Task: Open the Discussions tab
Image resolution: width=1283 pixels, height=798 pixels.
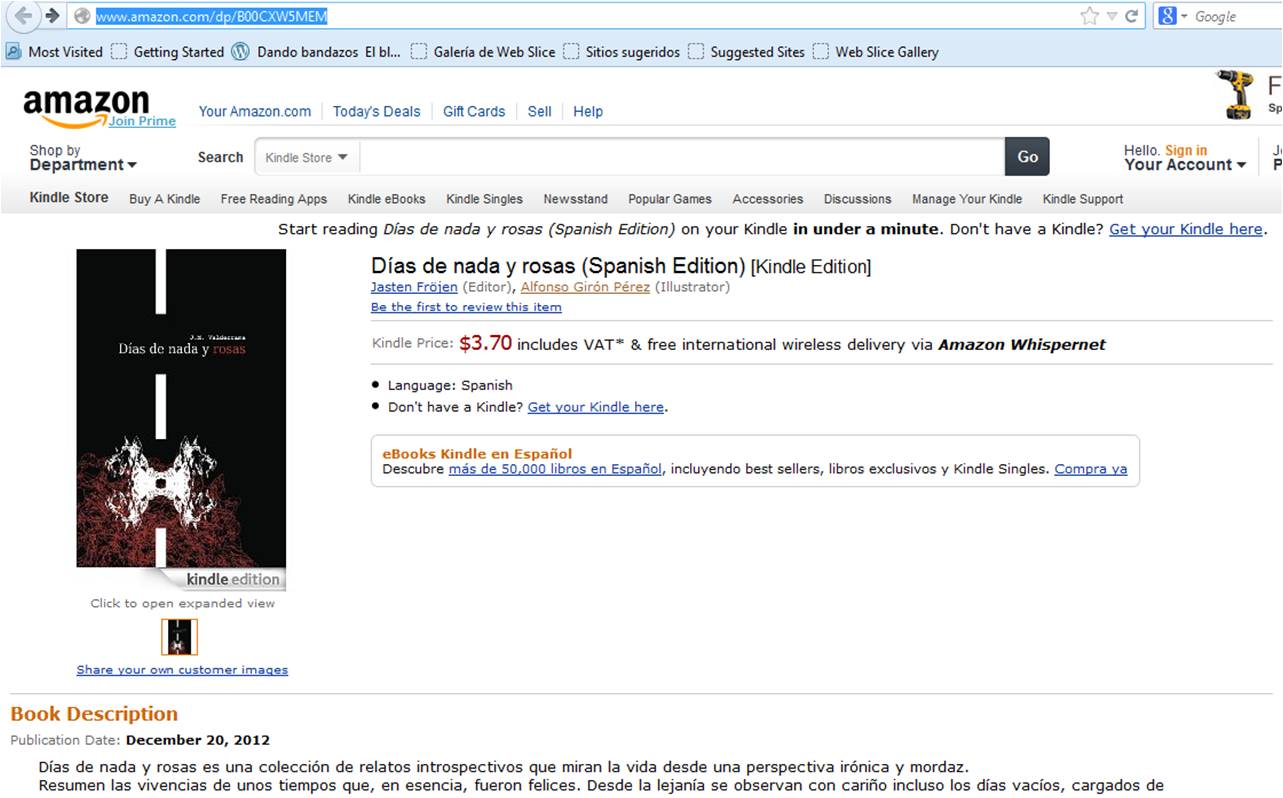Action: tap(858, 199)
